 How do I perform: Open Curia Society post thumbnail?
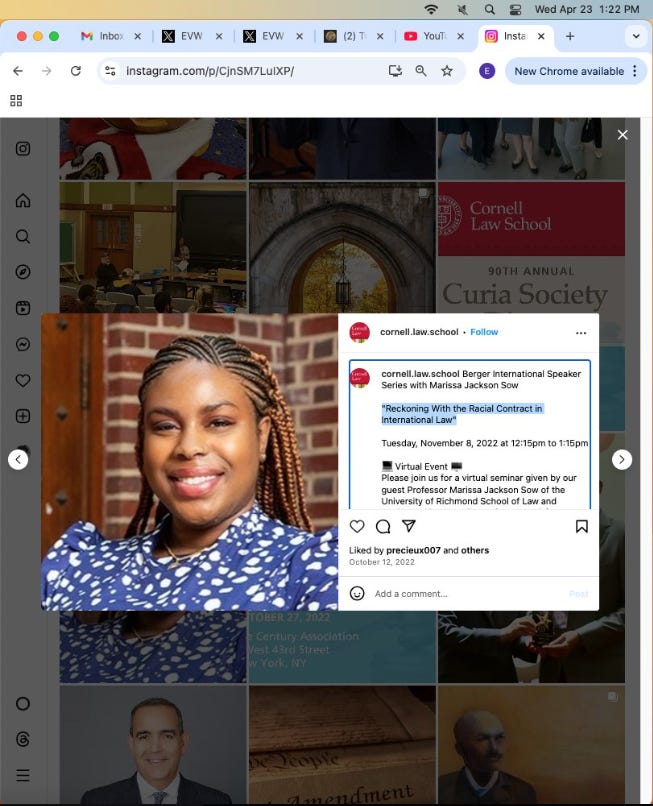pos(531,247)
